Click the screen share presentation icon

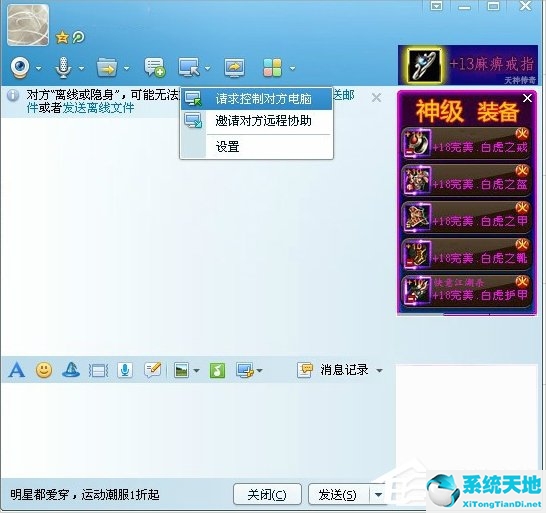[x=234, y=68]
